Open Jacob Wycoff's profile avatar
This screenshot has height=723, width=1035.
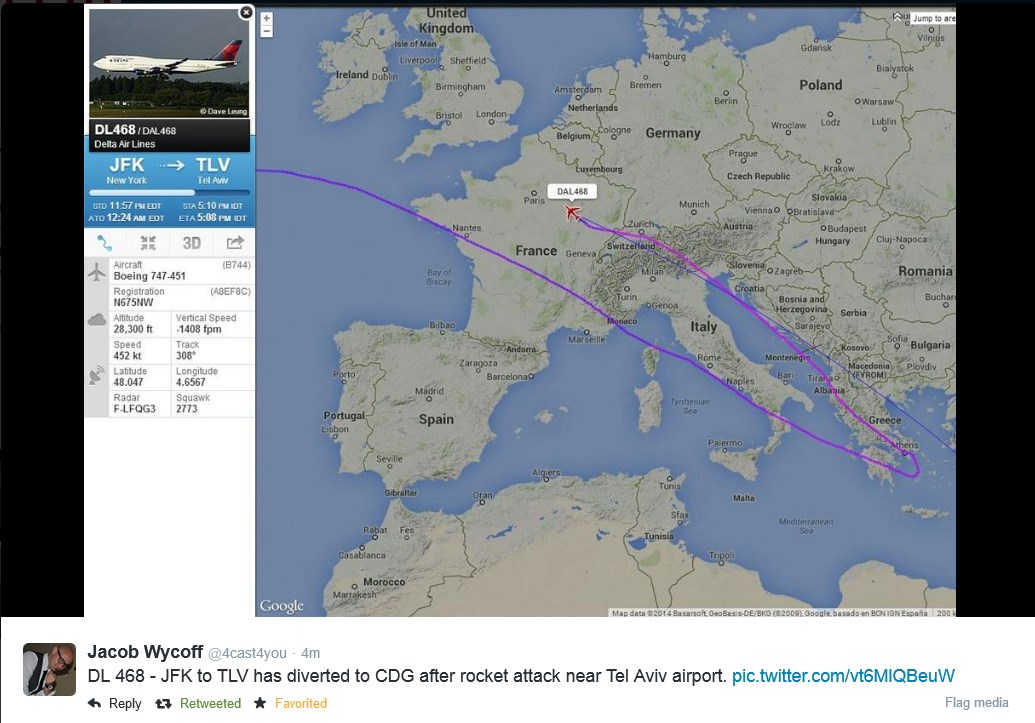(x=49, y=669)
